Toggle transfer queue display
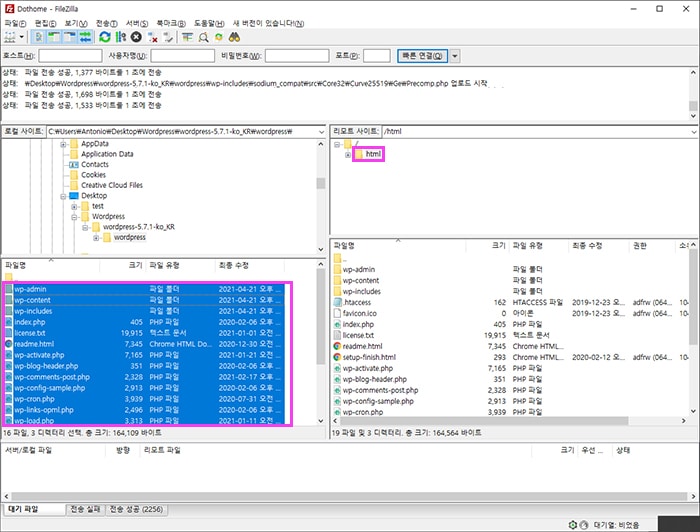Viewport: 700px width, 532px height. pyautogui.click(x=85, y=37)
